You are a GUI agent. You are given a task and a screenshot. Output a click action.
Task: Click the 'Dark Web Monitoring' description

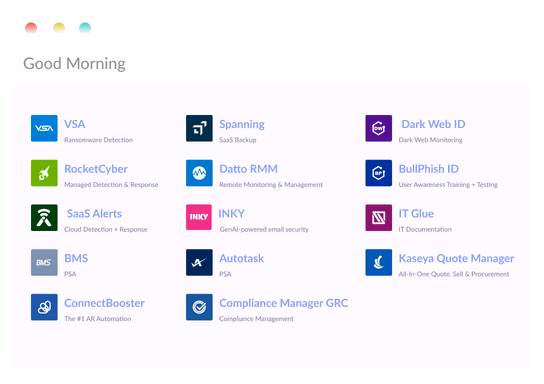tap(431, 140)
